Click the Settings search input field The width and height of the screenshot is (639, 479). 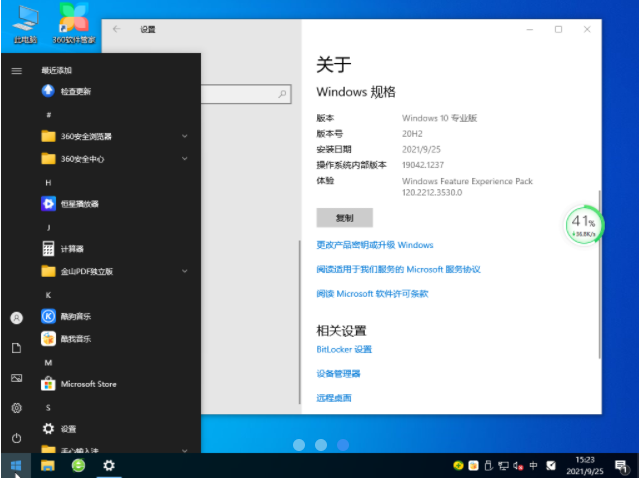245,95
